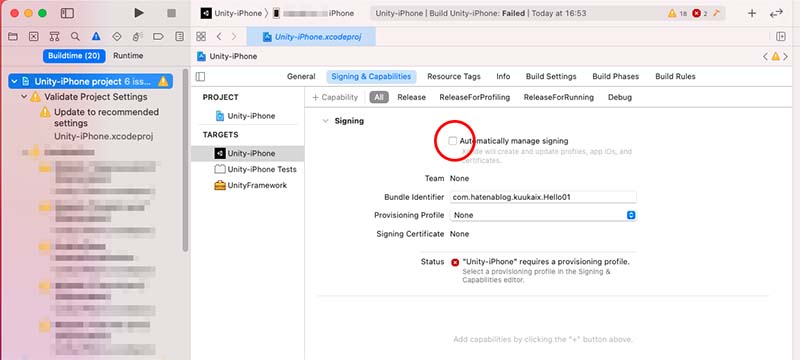Click Unity-iPhone in the jump bar

pyautogui.click(x=227, y=56)
